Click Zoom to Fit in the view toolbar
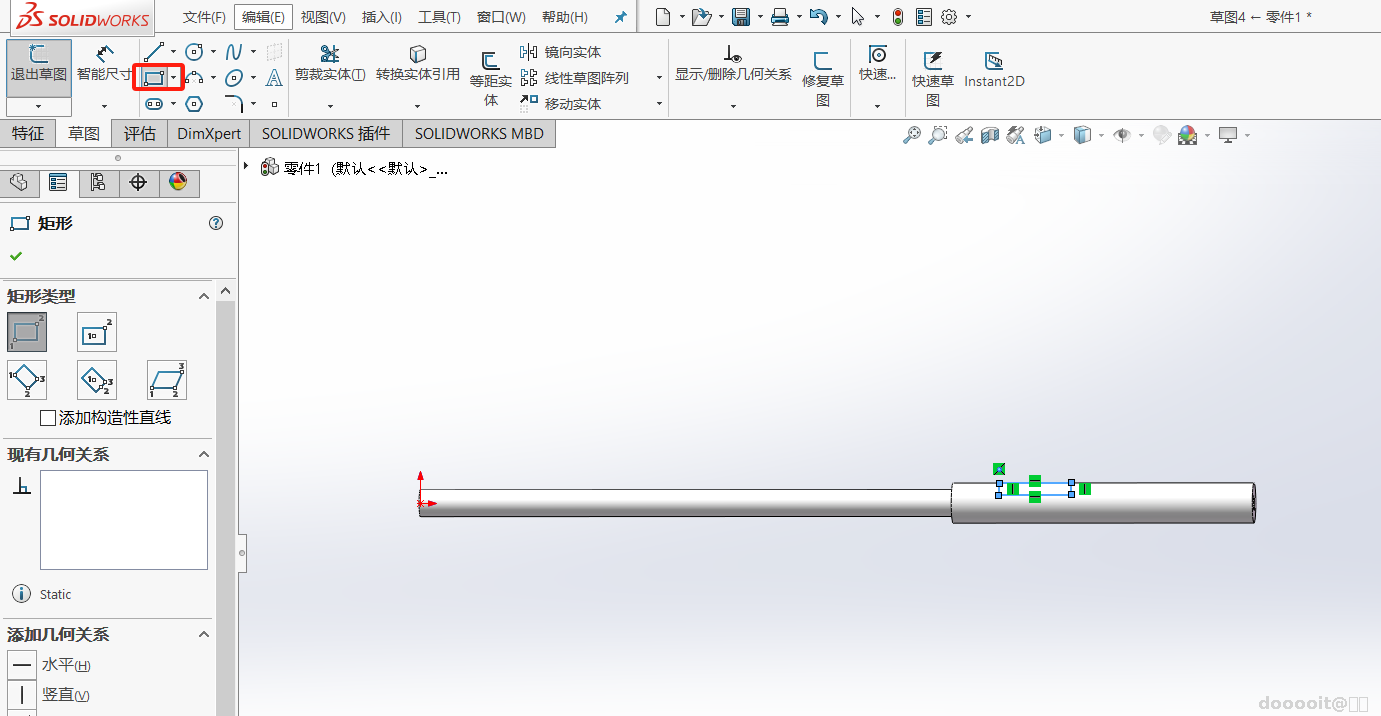 911,135
